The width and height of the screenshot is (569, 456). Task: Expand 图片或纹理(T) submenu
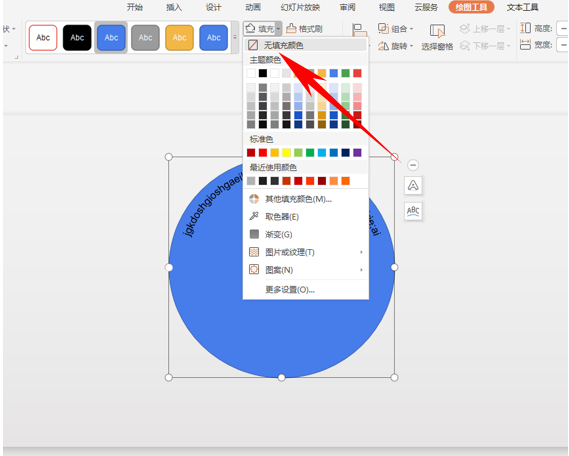pyautogui.click(x=306, y=252)
